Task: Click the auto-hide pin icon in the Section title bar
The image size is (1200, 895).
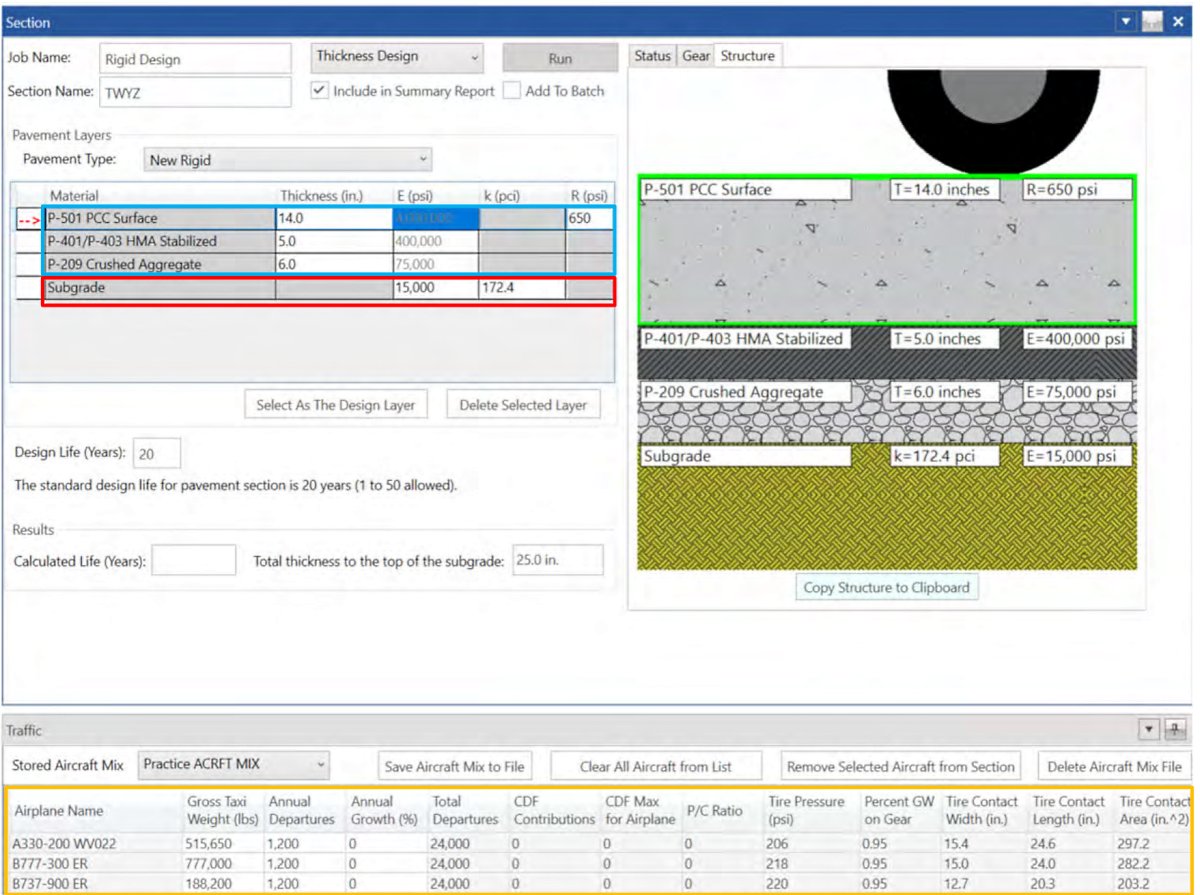Action: [x=1152, y=22]
